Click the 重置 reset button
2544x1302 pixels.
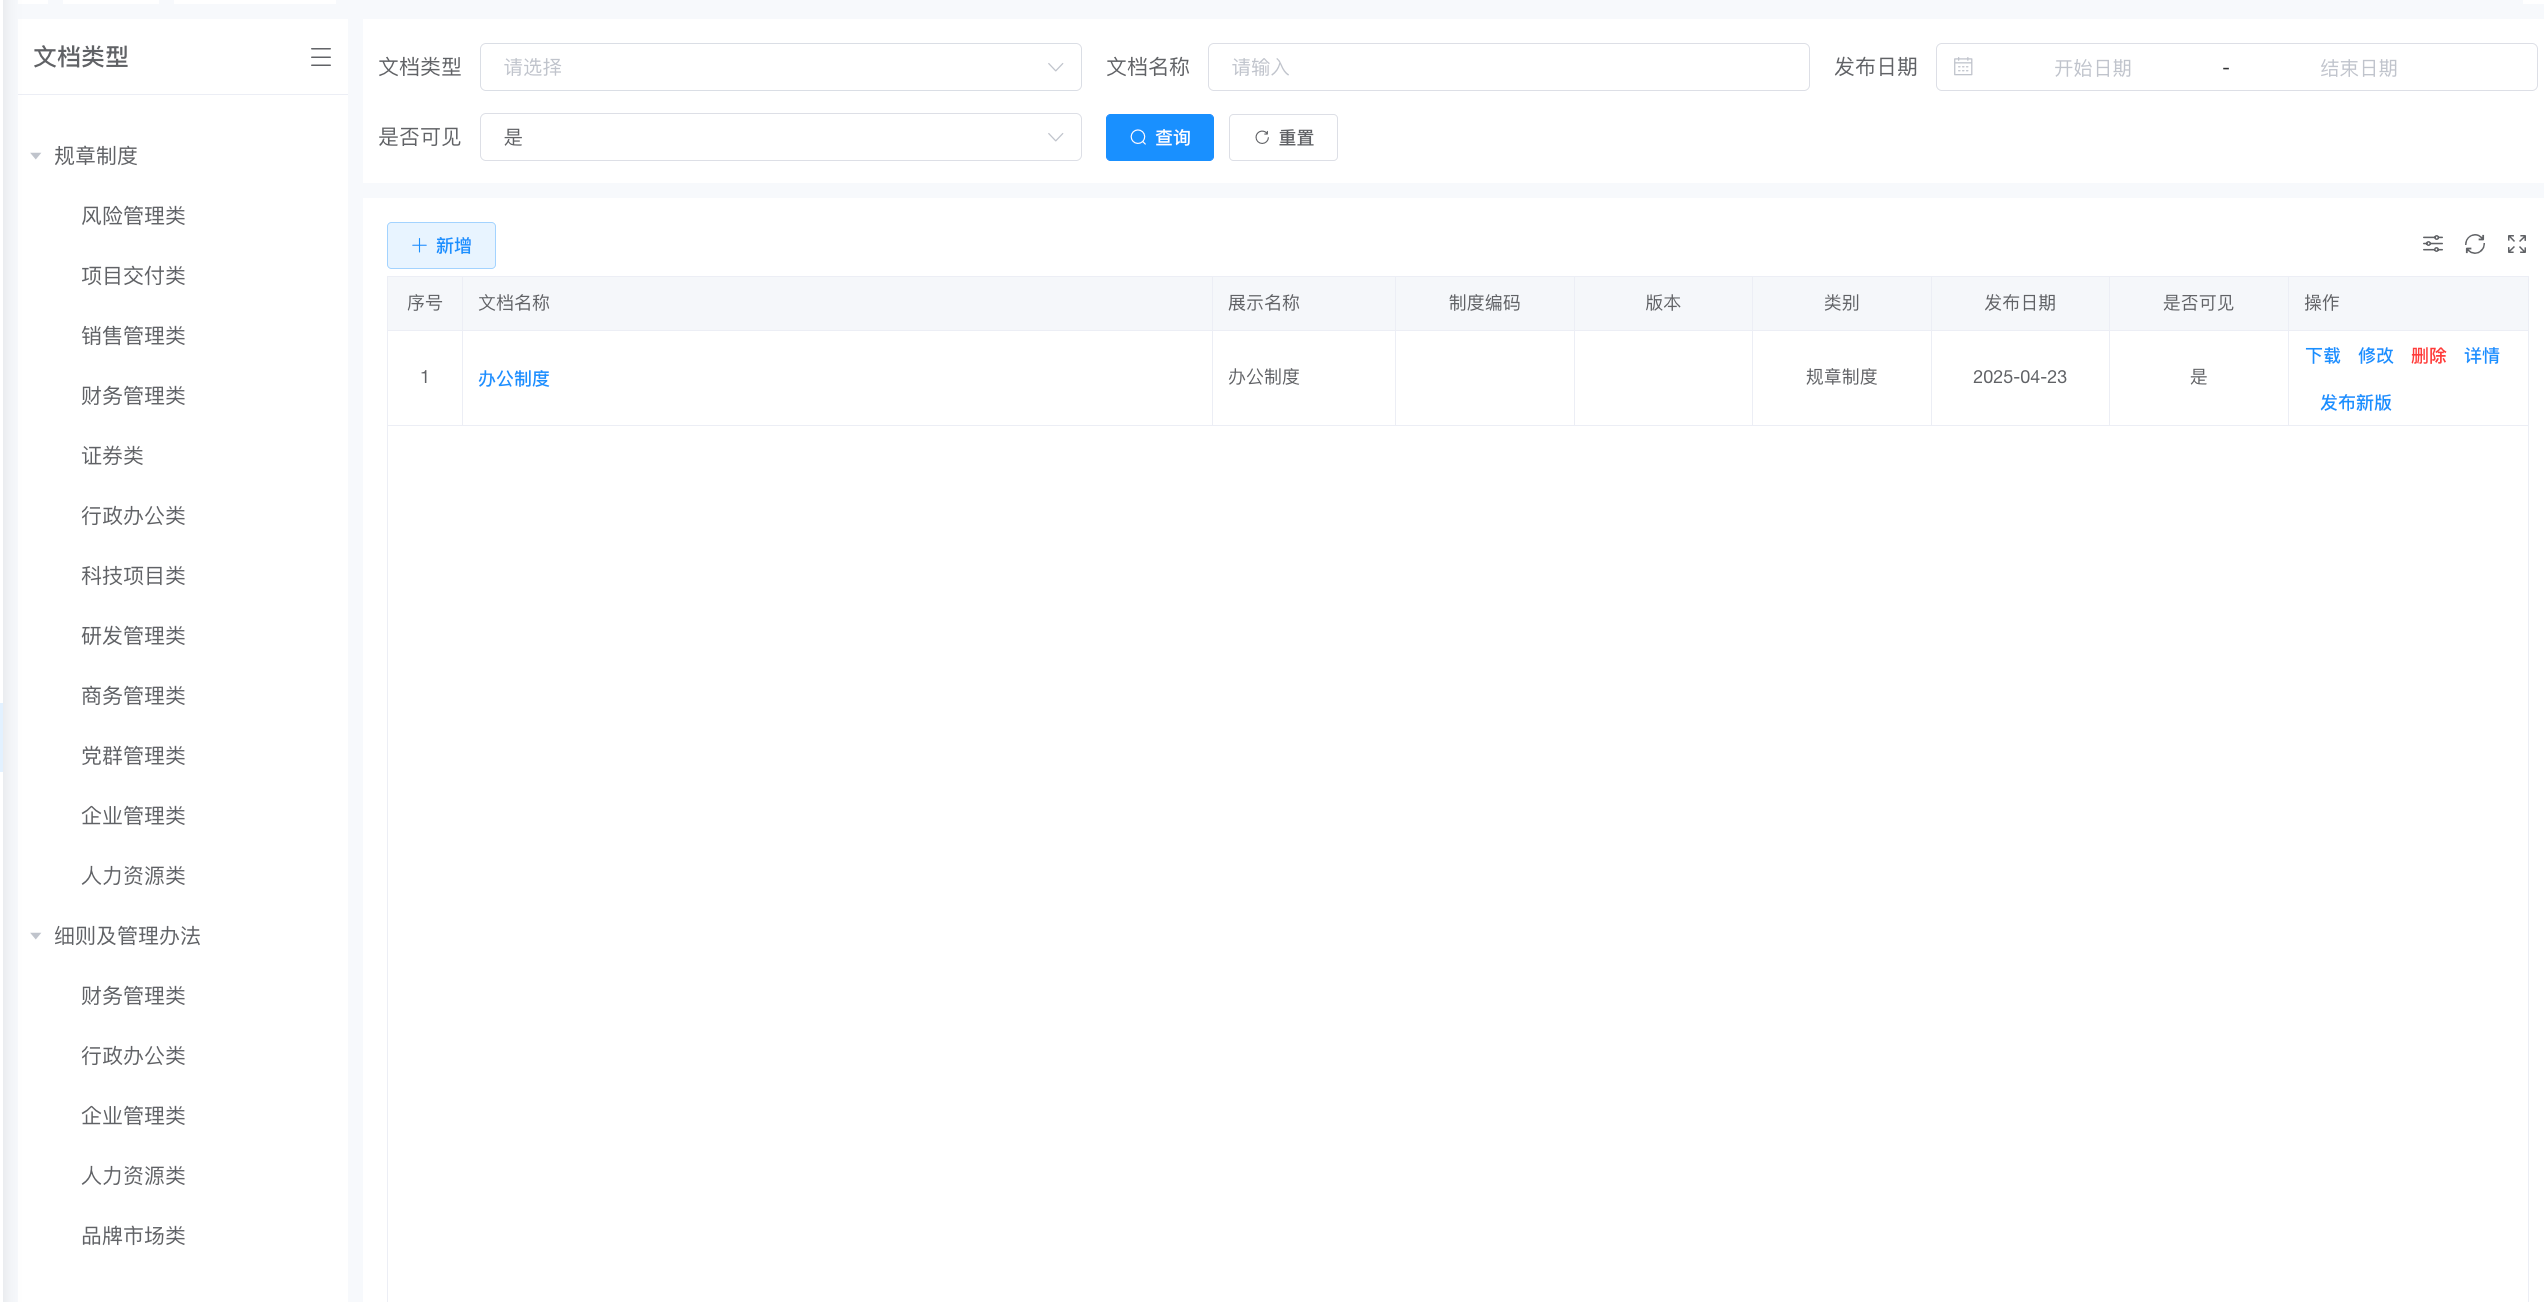(1283, 137)
